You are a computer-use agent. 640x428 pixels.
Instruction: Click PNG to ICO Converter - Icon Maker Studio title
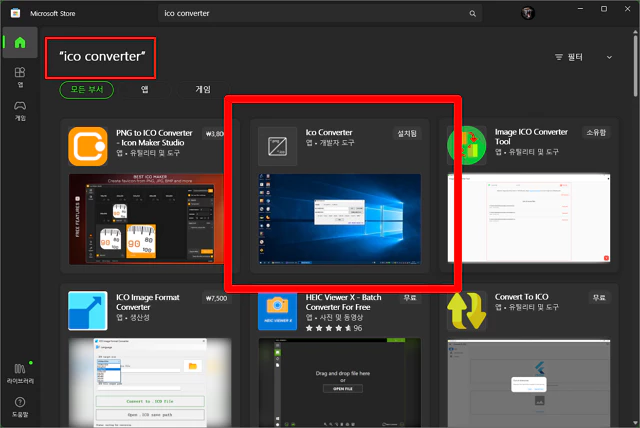coord(154,138)
